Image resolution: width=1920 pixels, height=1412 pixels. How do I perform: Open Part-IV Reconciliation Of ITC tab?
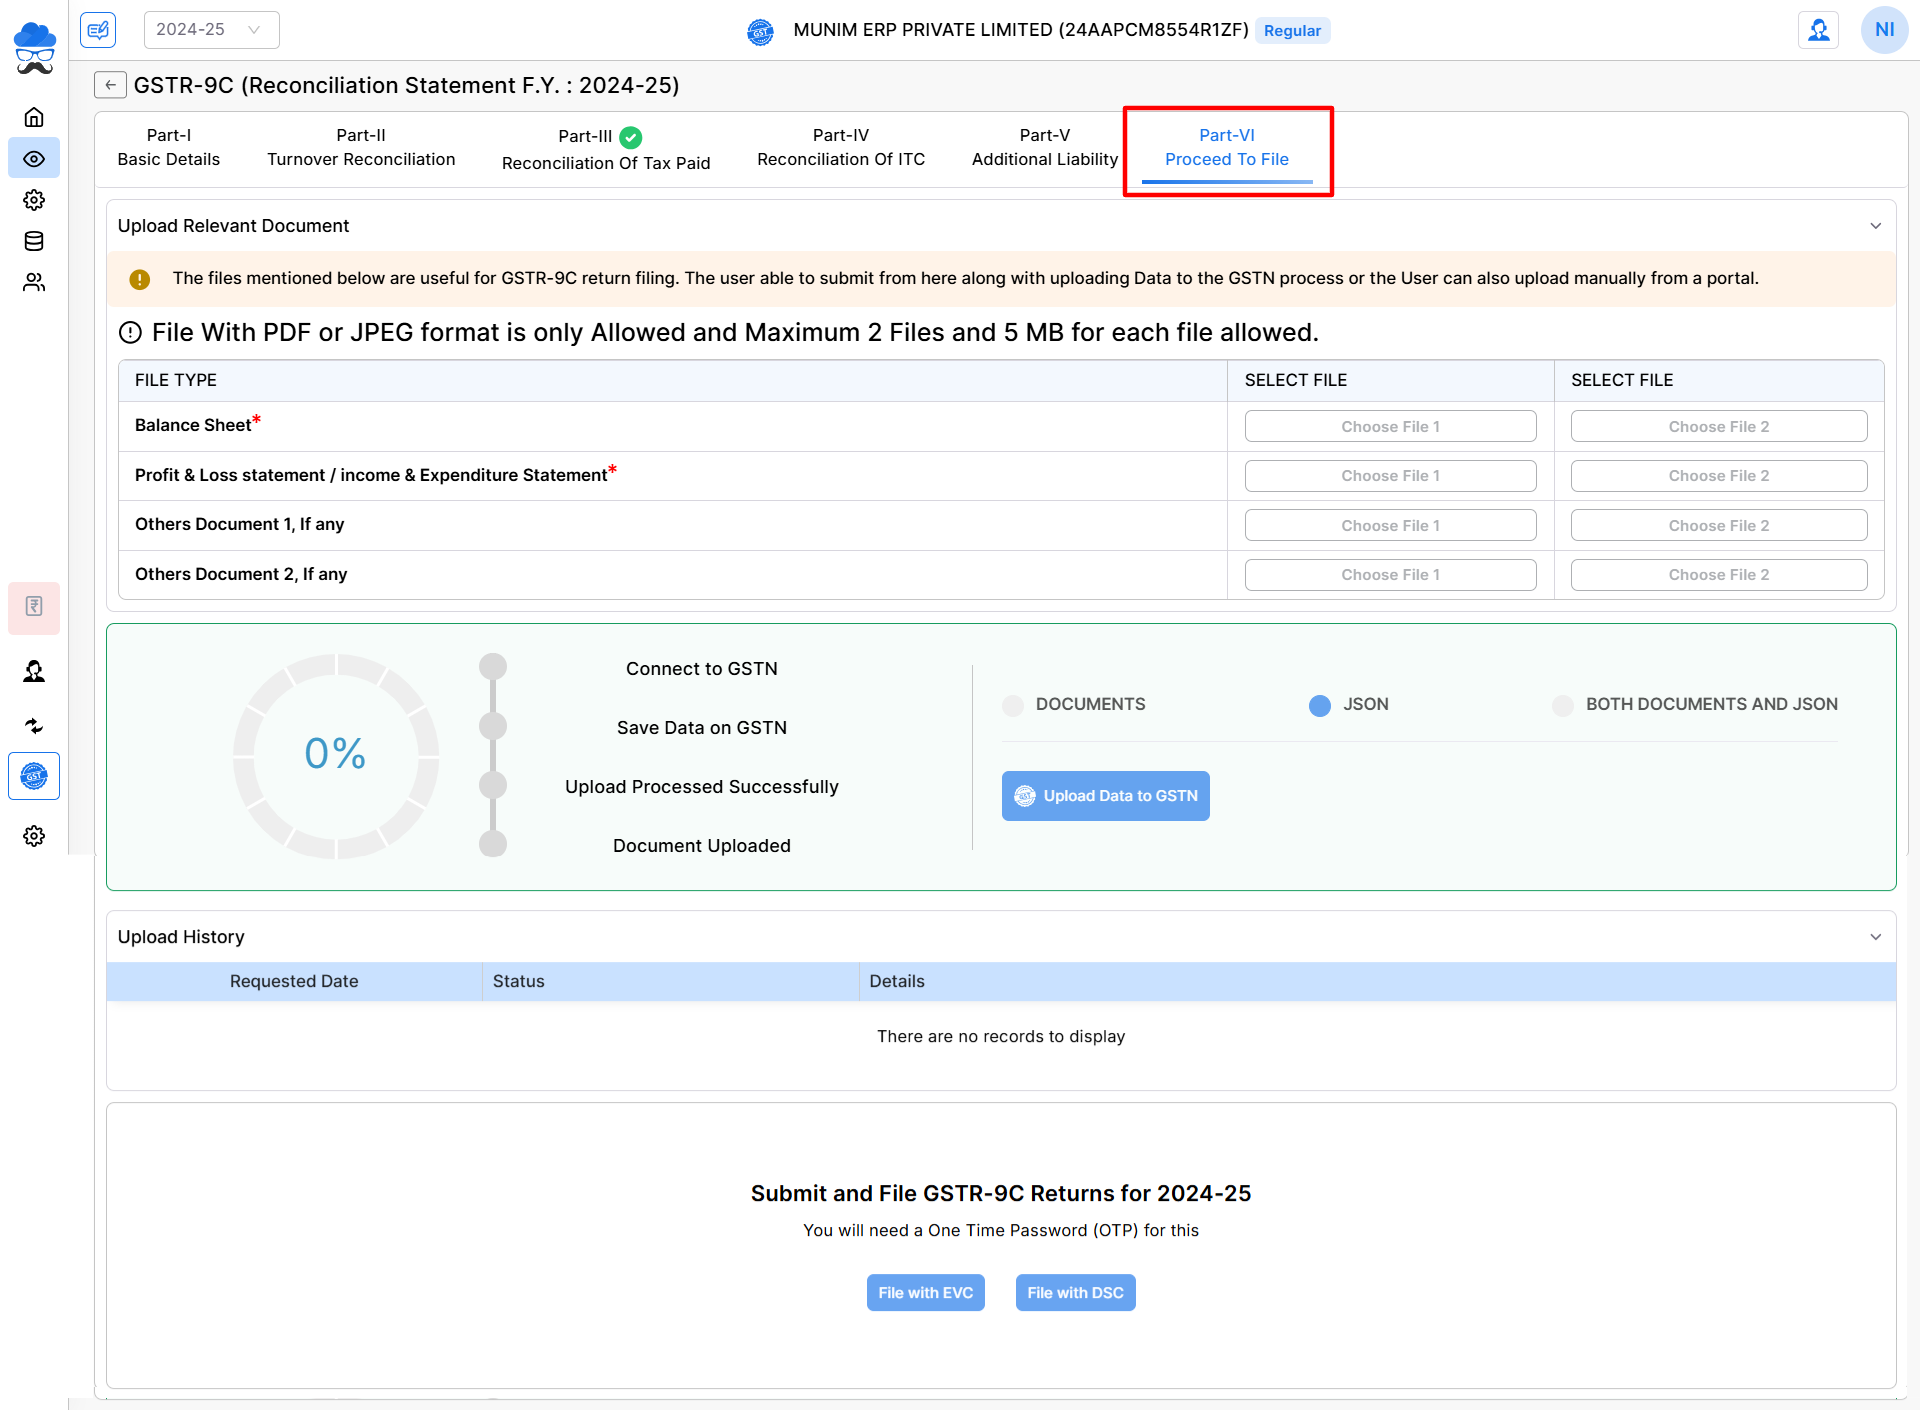coord(841,147)
